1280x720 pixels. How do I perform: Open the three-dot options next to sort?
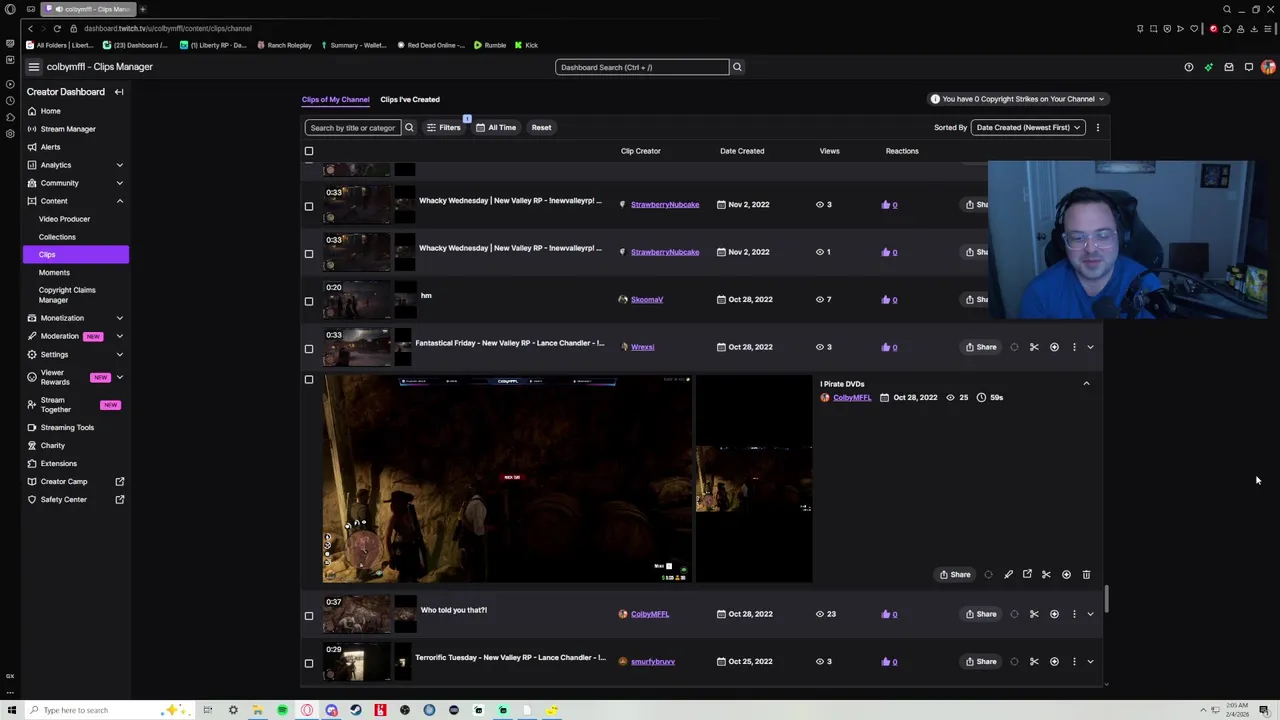click(x=1097, y=128)
